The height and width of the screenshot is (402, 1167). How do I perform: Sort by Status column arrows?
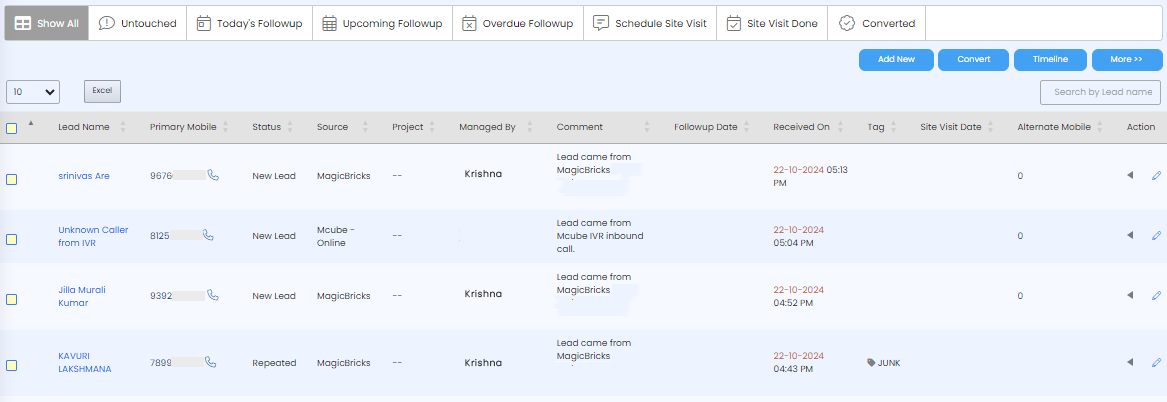[290, 127]
